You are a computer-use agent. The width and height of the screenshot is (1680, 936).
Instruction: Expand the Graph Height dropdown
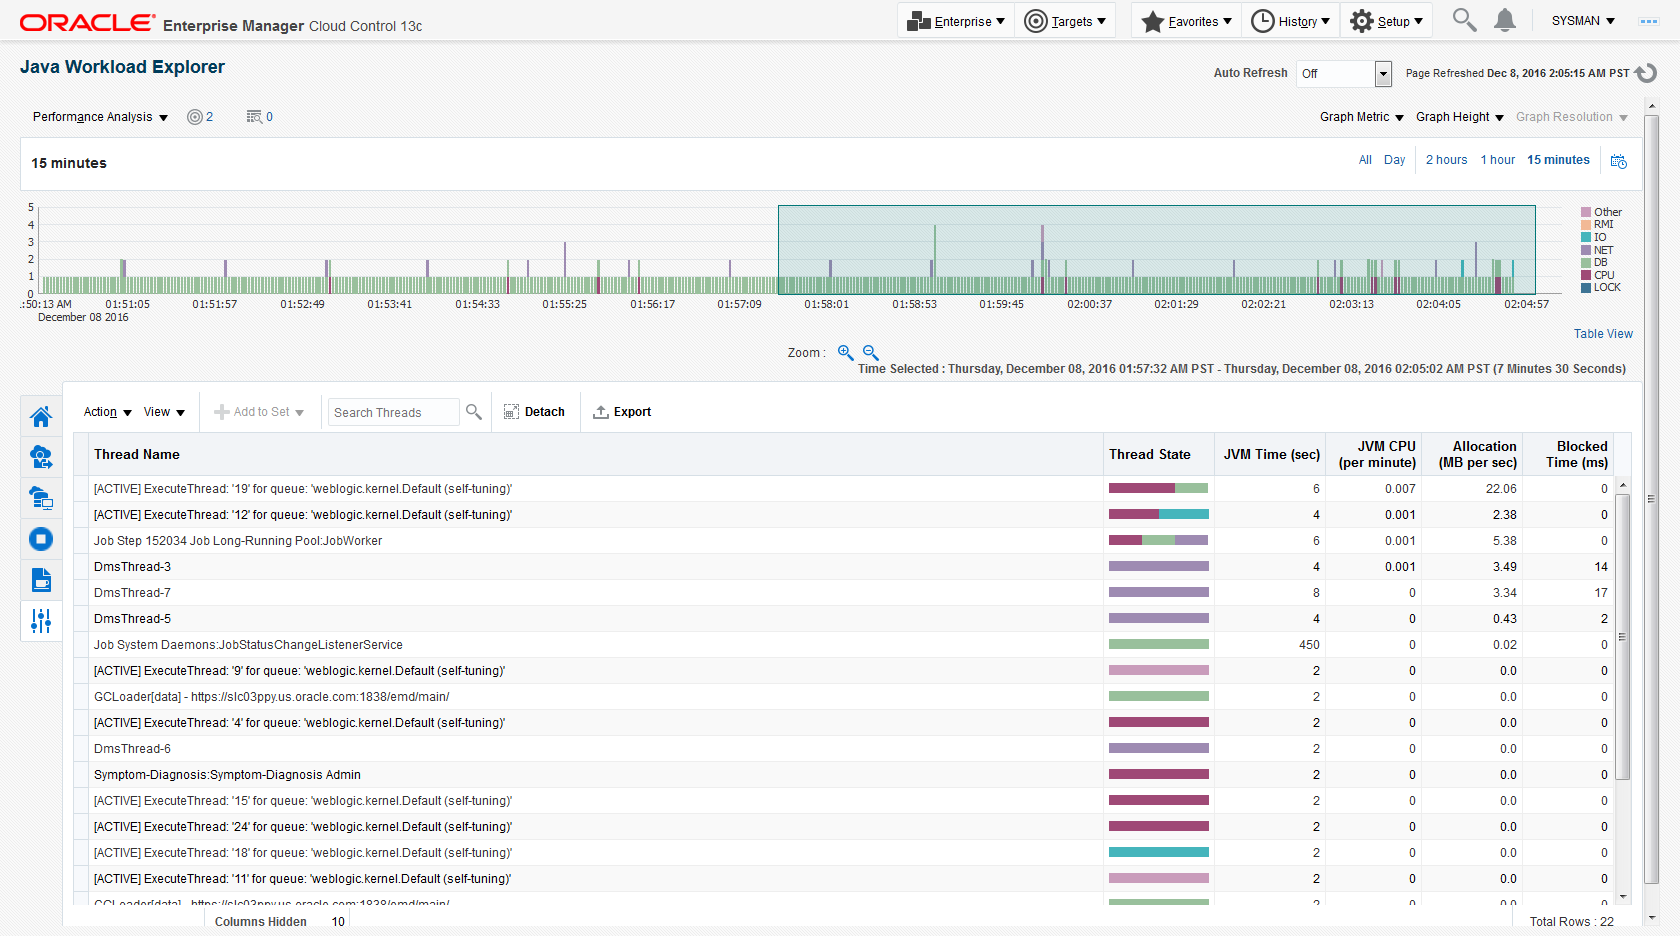tap(1459, 117)
